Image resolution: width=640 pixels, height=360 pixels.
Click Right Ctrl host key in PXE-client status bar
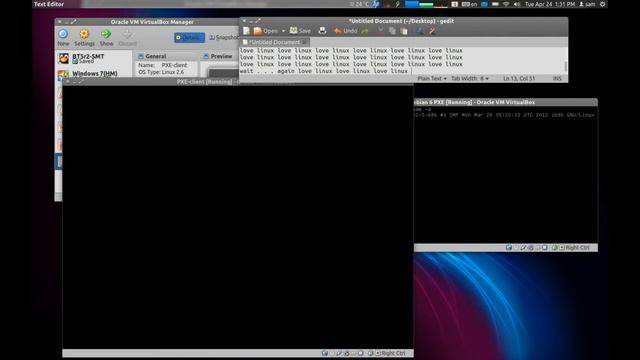[x=393, y=353]
